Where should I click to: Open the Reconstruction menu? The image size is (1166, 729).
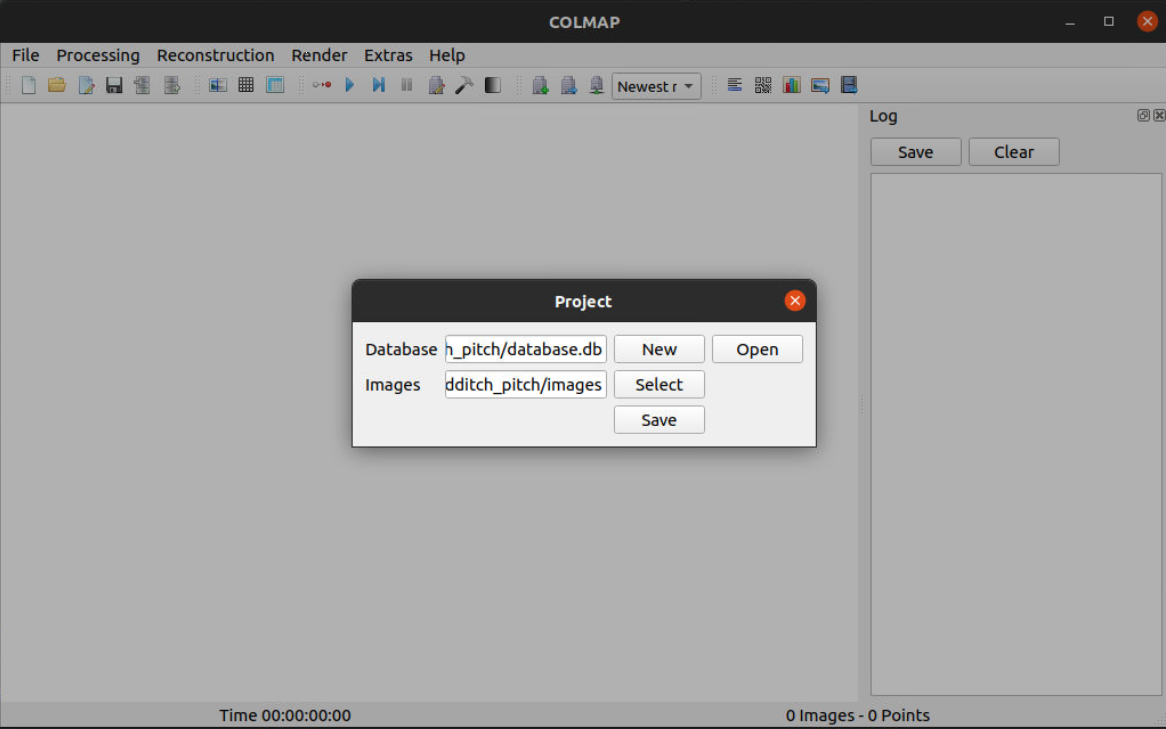pos(215,55)
